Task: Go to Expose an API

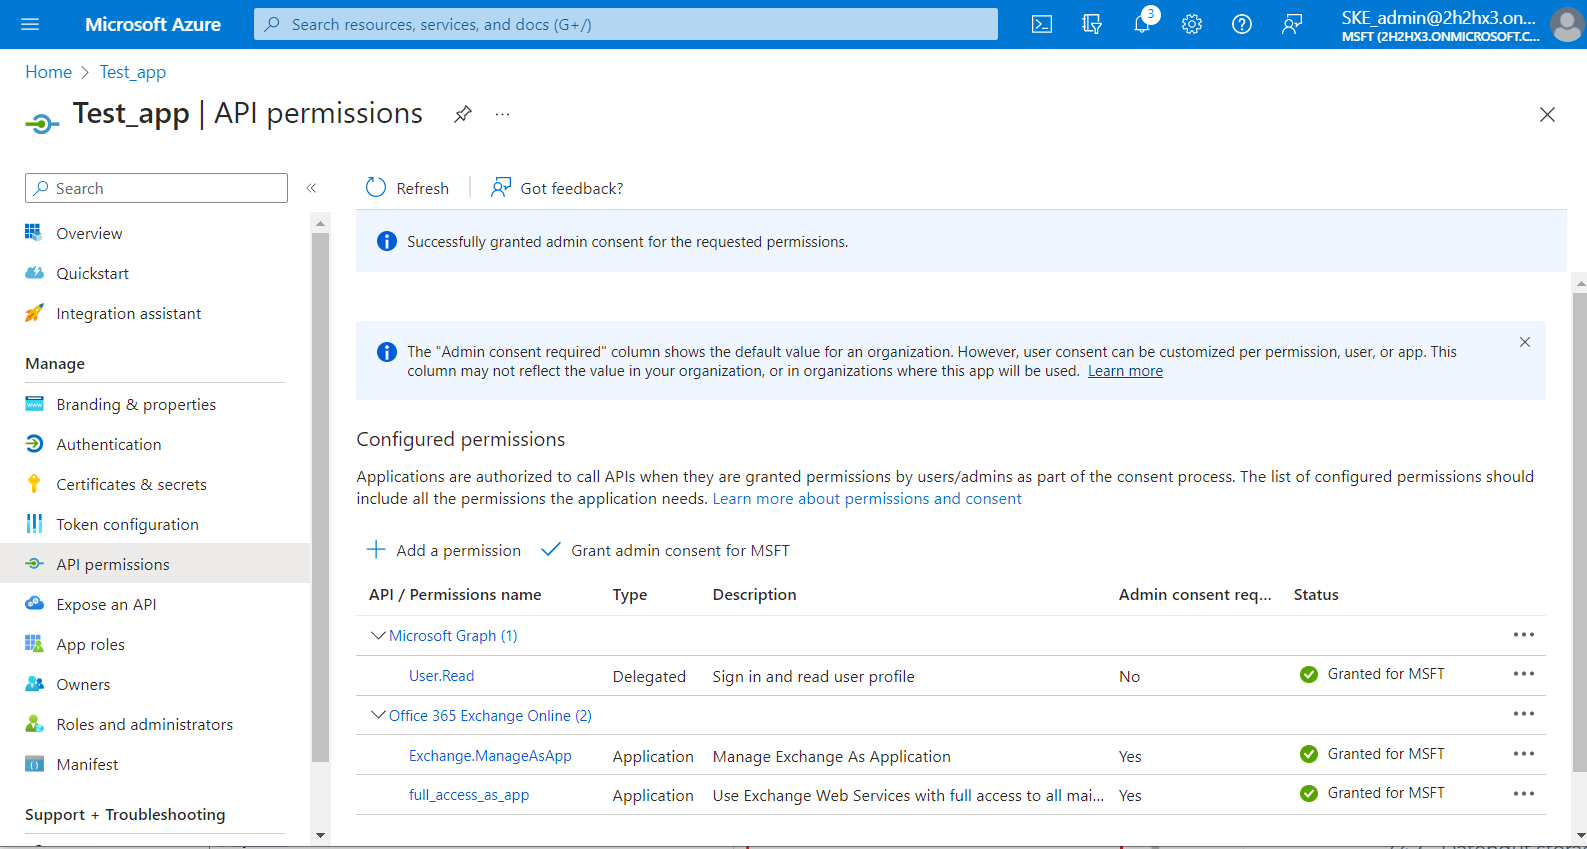Action: click(x=106, y=604)
